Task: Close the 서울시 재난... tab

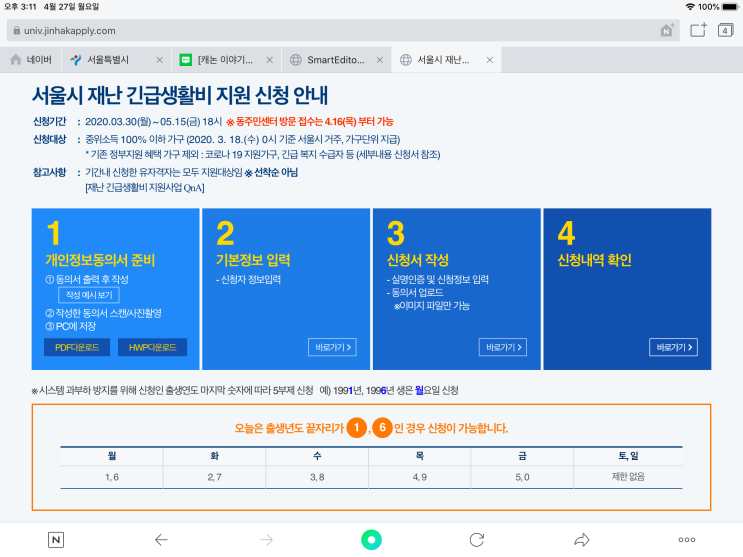Action: 489,60
